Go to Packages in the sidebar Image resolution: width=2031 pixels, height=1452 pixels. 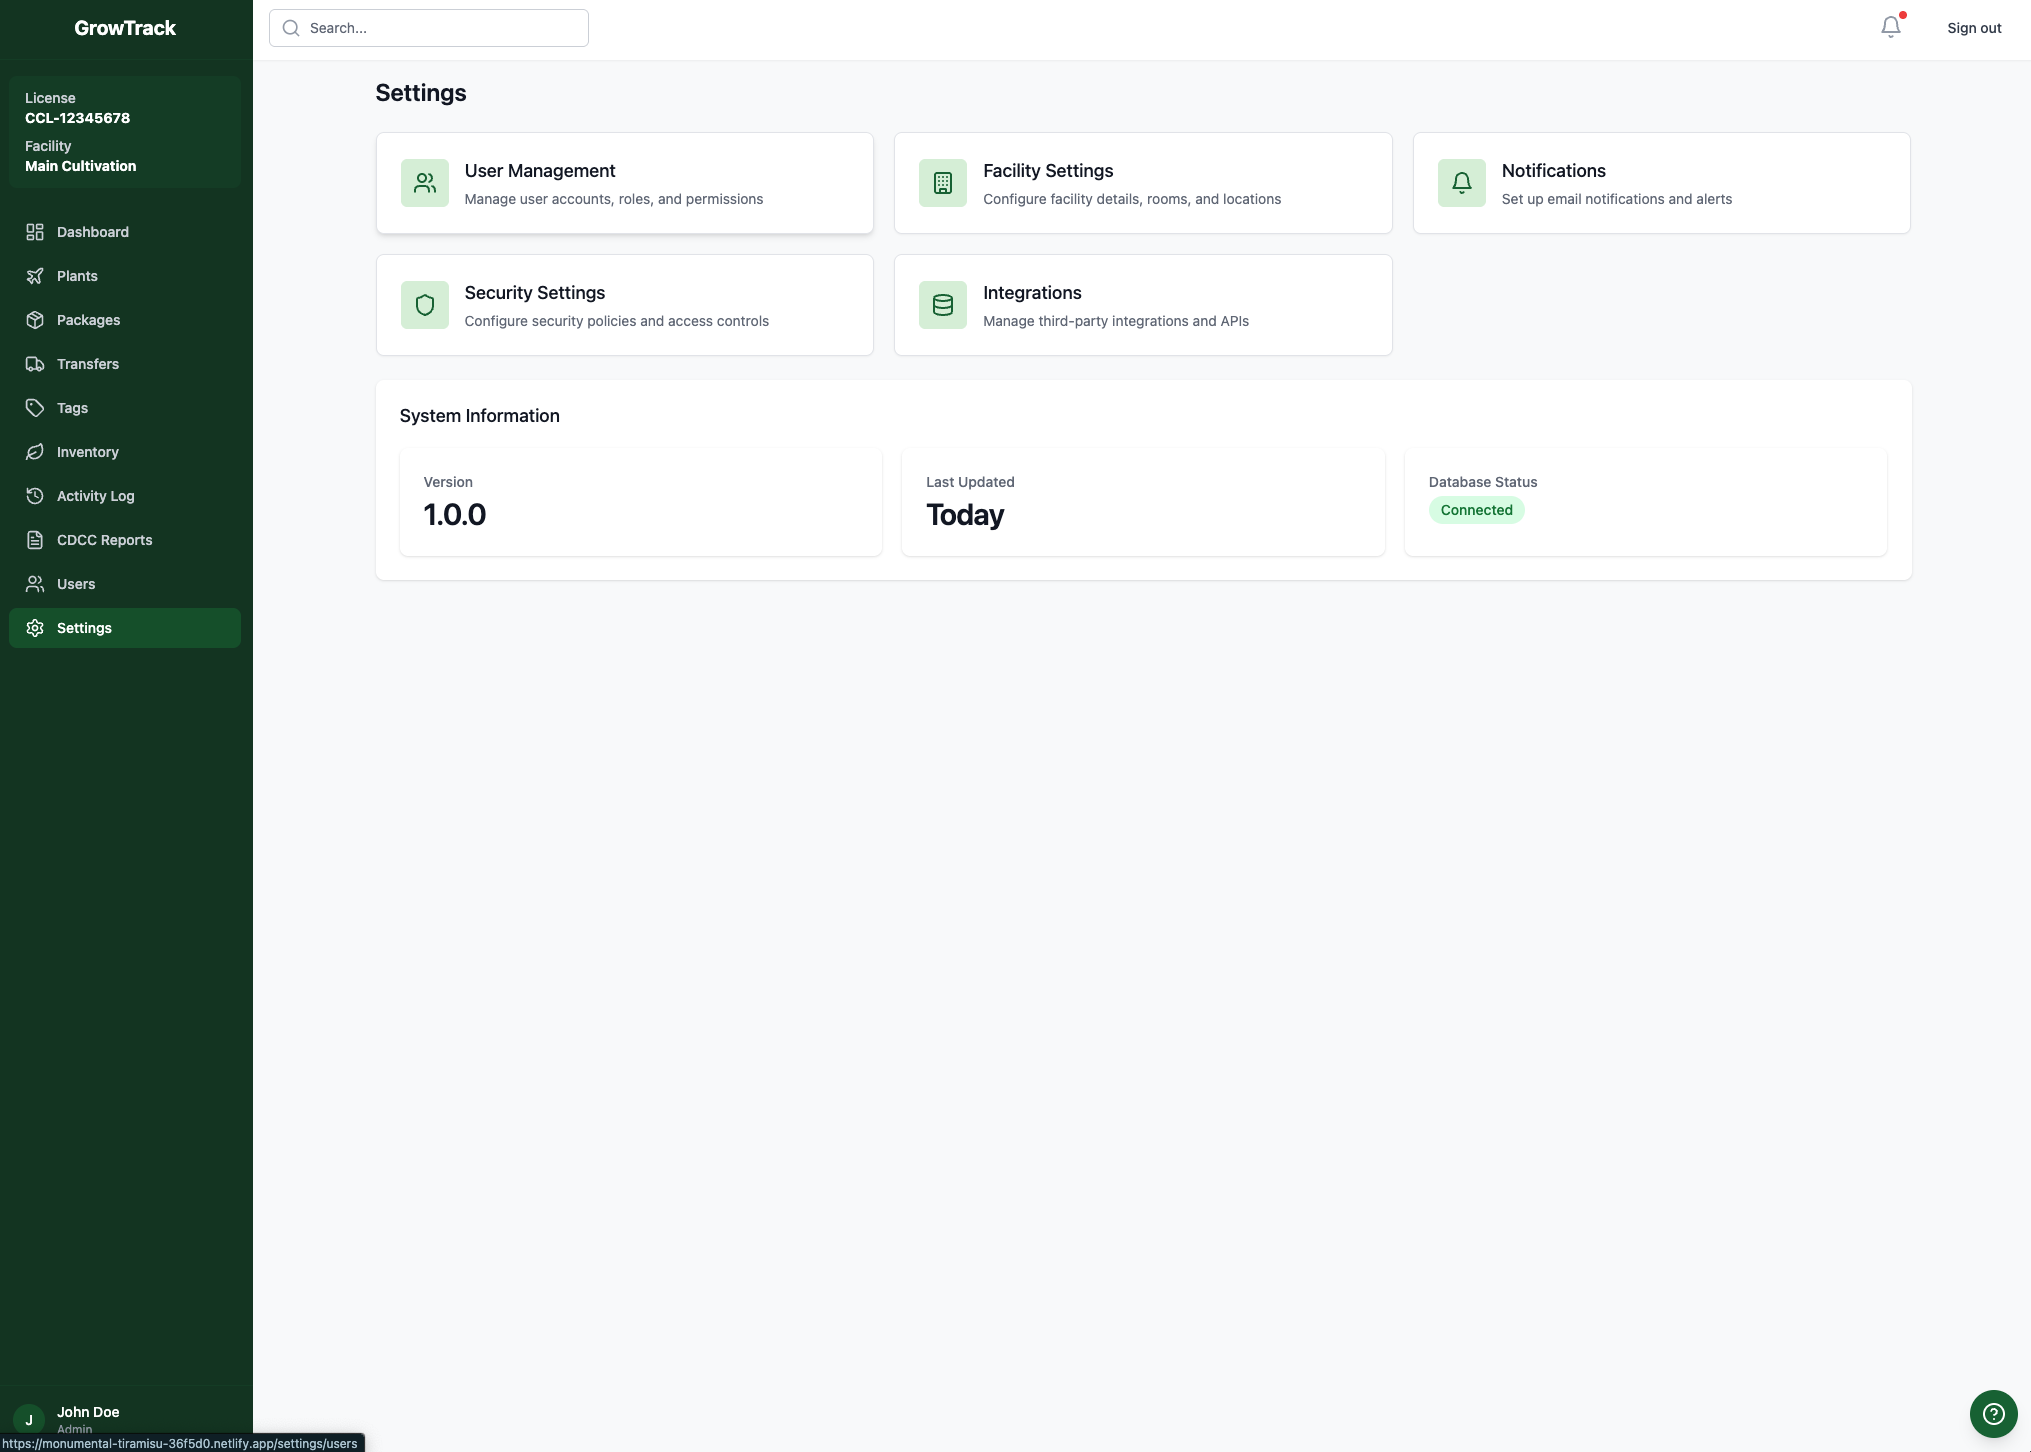click(x=88, y=320)
